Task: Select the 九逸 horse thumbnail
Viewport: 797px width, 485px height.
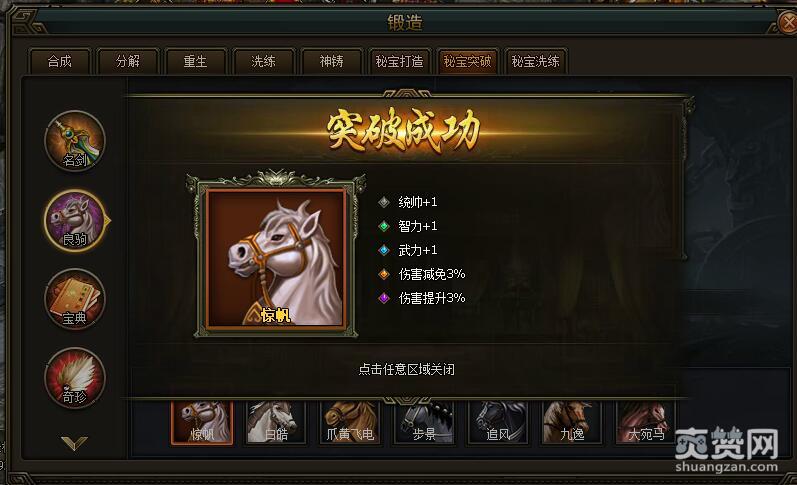Action: coord(572,423)
